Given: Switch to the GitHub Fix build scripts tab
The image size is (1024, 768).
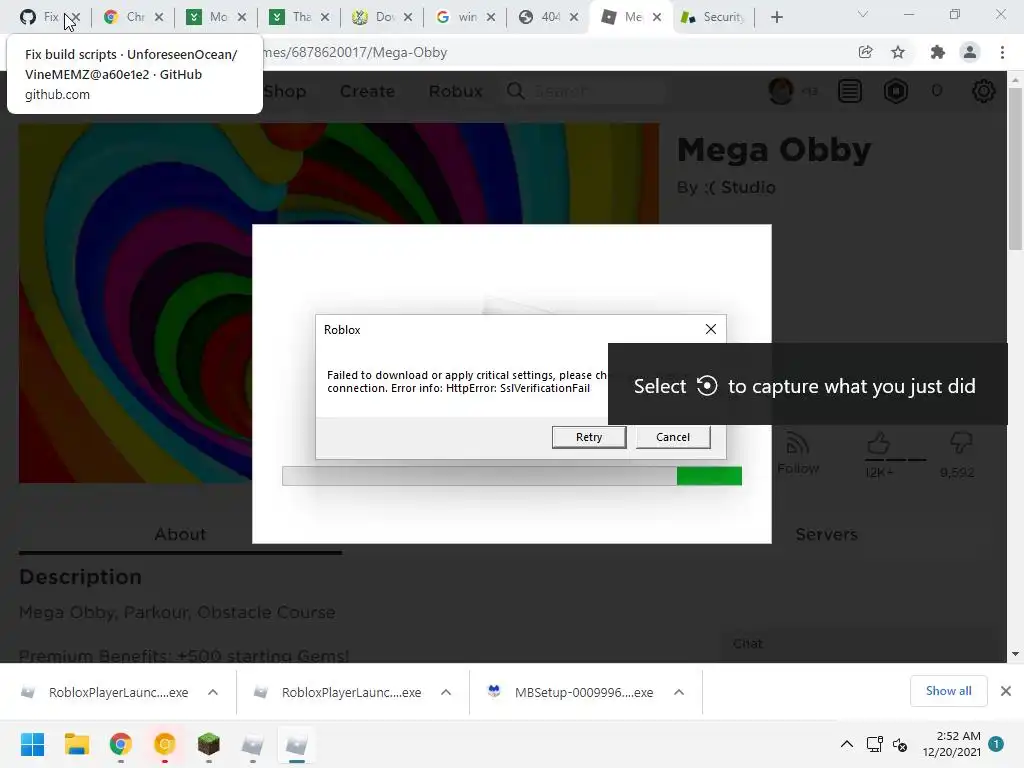Looking at the screenshot, I should (x=39, y=17).
